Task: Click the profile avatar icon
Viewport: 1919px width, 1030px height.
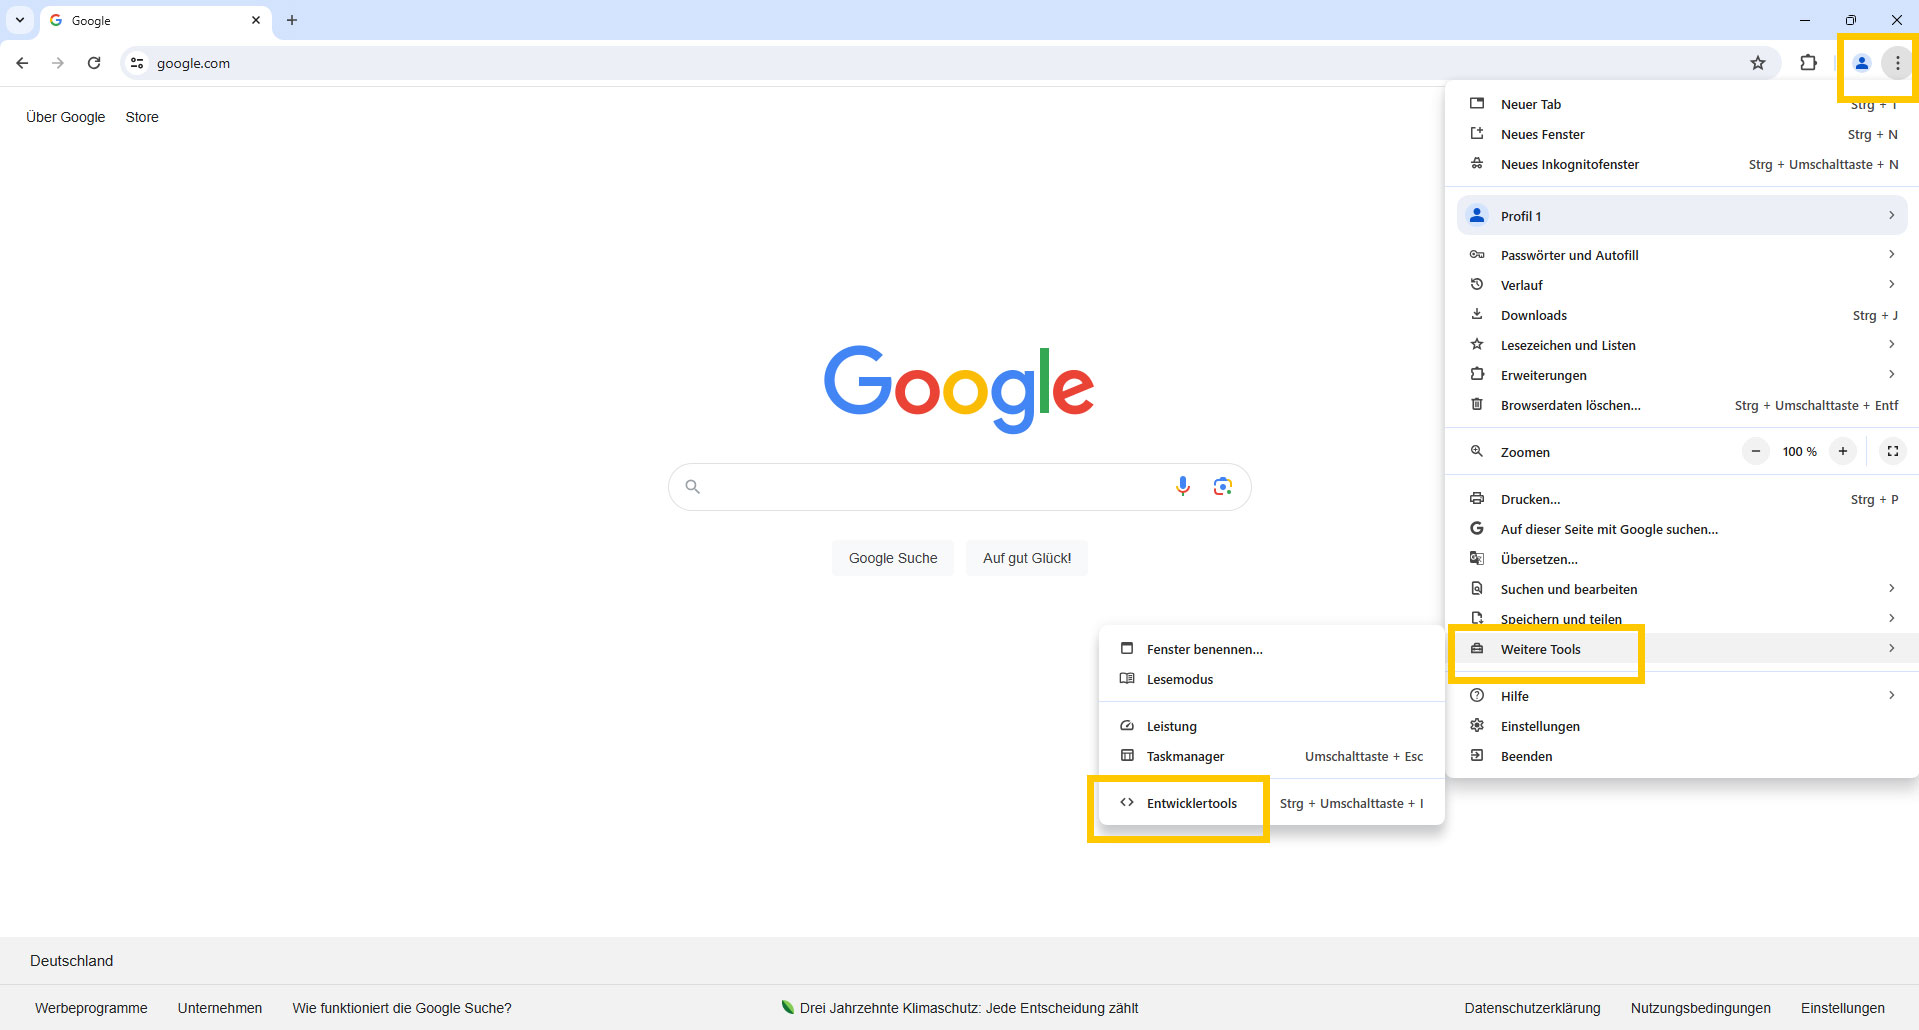Action: (1861, 63)
